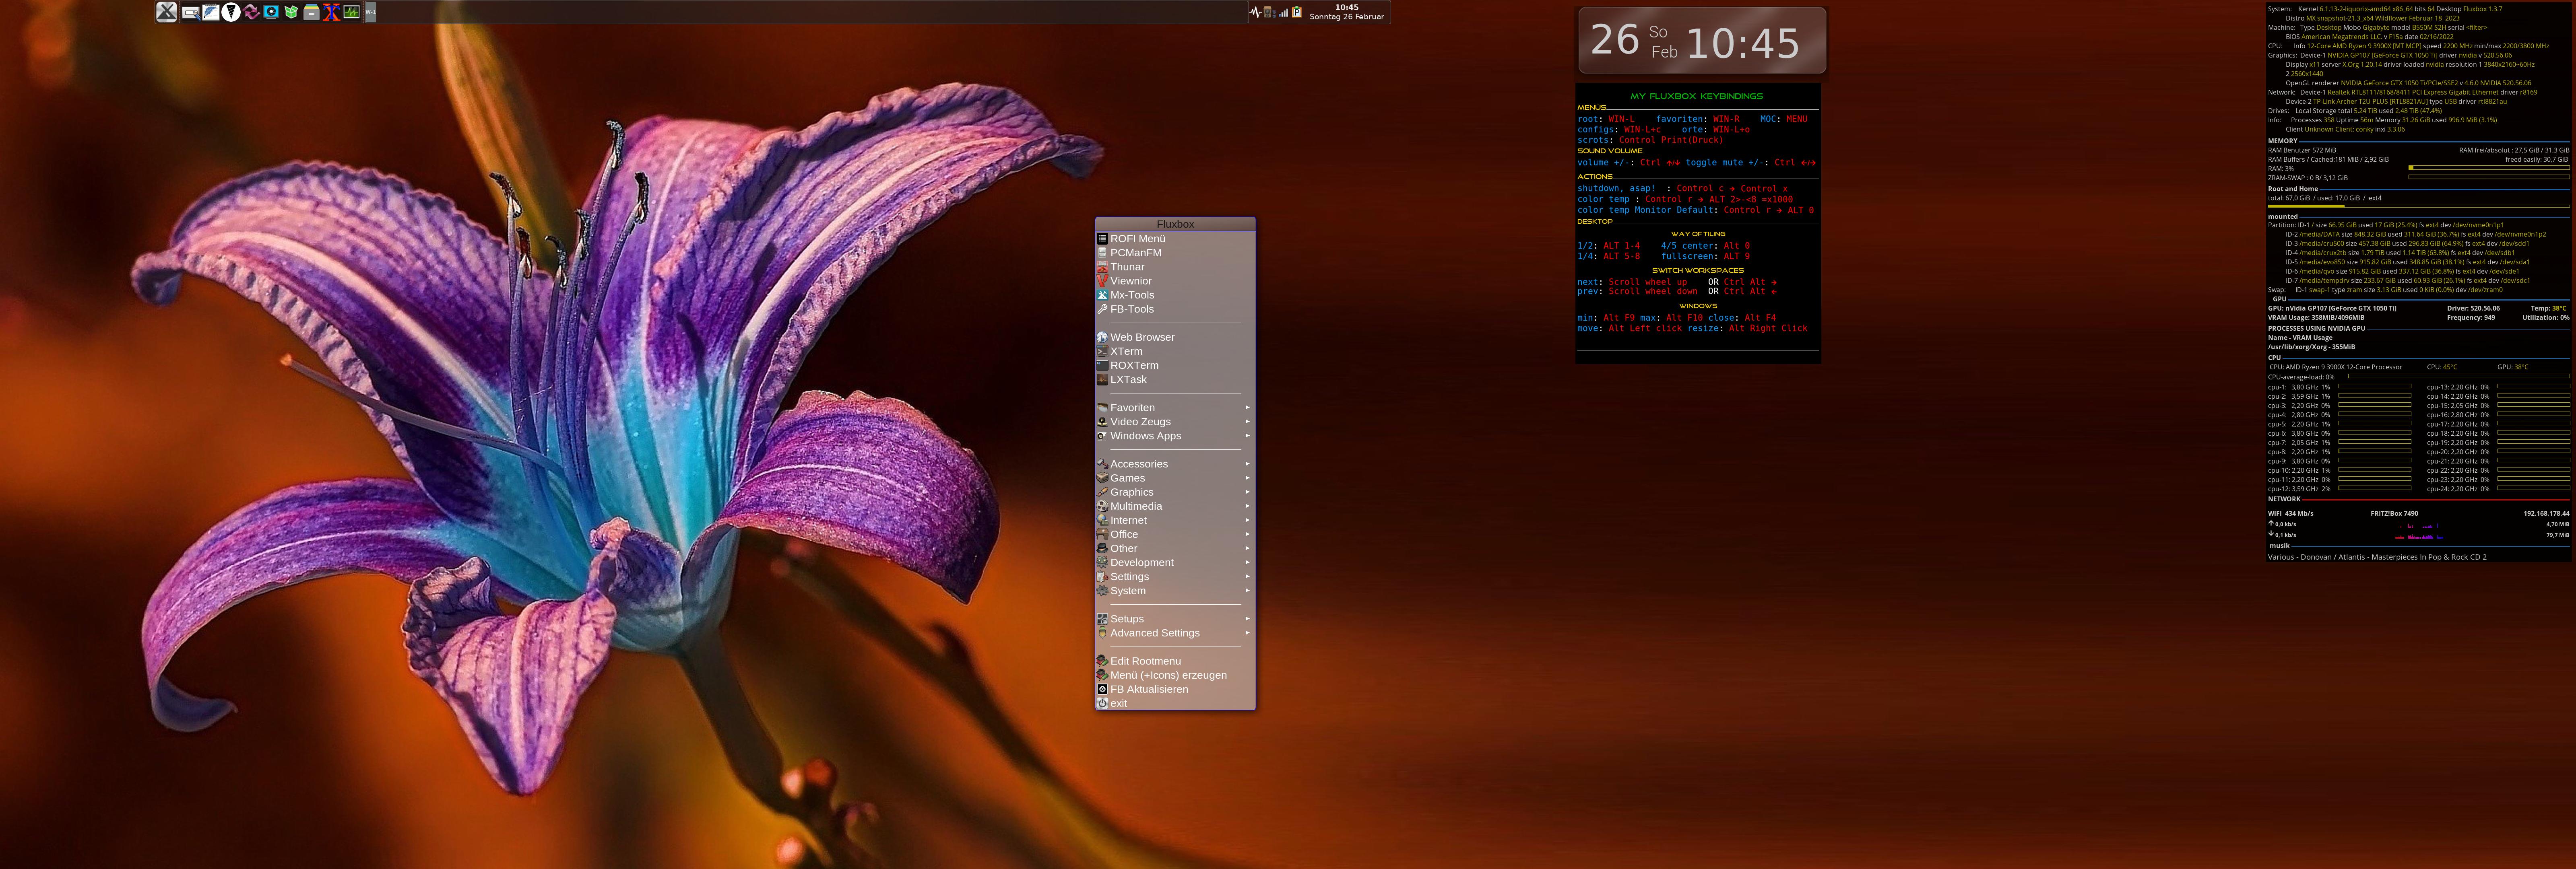Image resolution: width=2576 pixels, height=869 pixels.
Task: Open the Settings menu category
Action: (x=1175, y=577)
